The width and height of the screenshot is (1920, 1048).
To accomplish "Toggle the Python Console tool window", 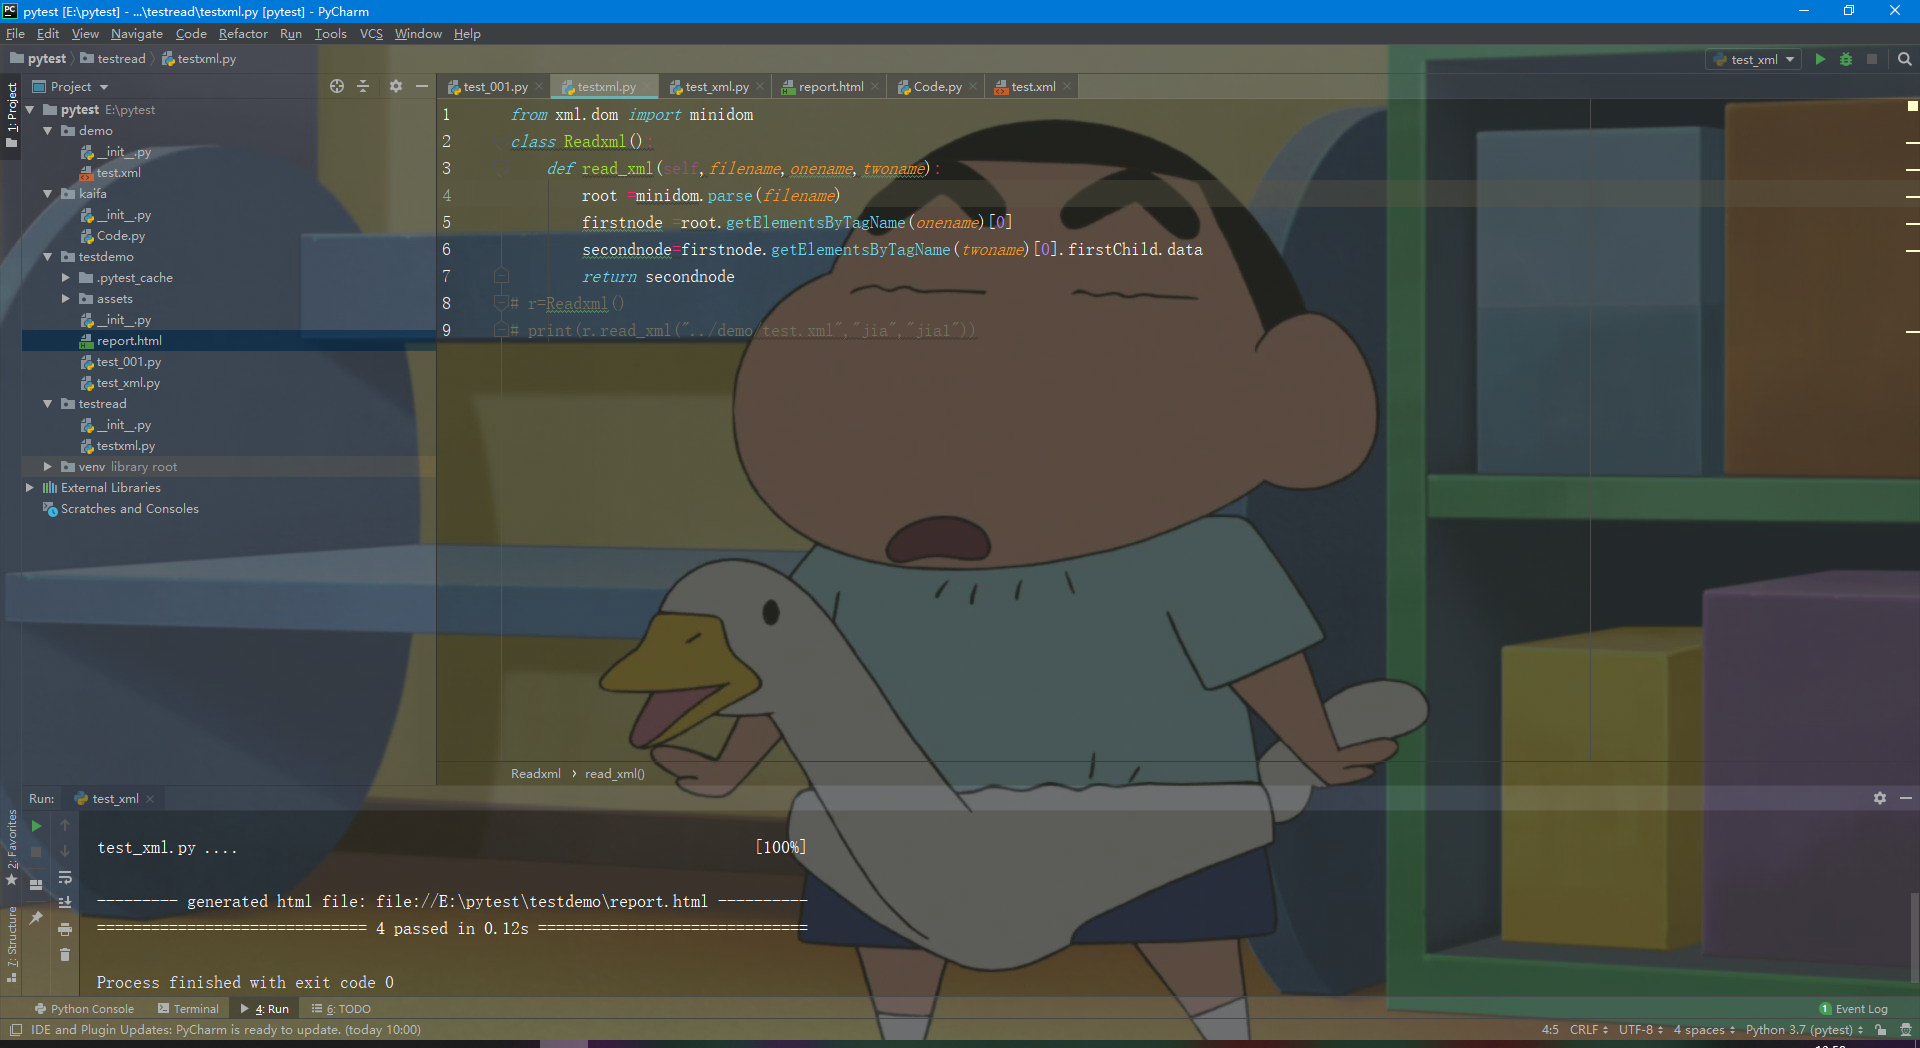I will (x=84, y=1009).
